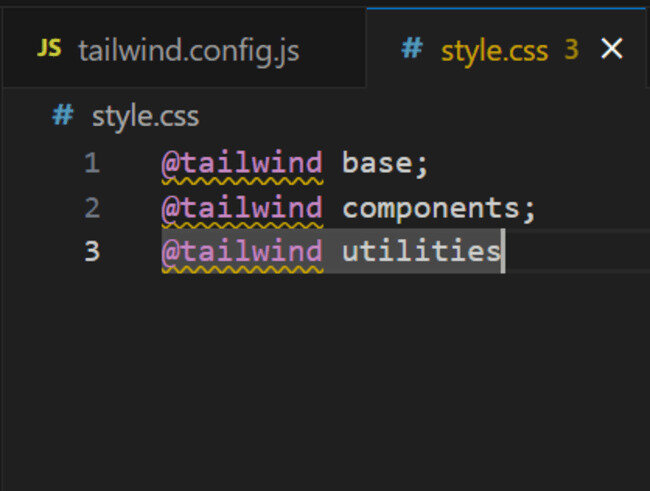The height and width of the screenshot is (491, 650).
Task: Switch to the tailwind.config.js tab
Action: 188,50
